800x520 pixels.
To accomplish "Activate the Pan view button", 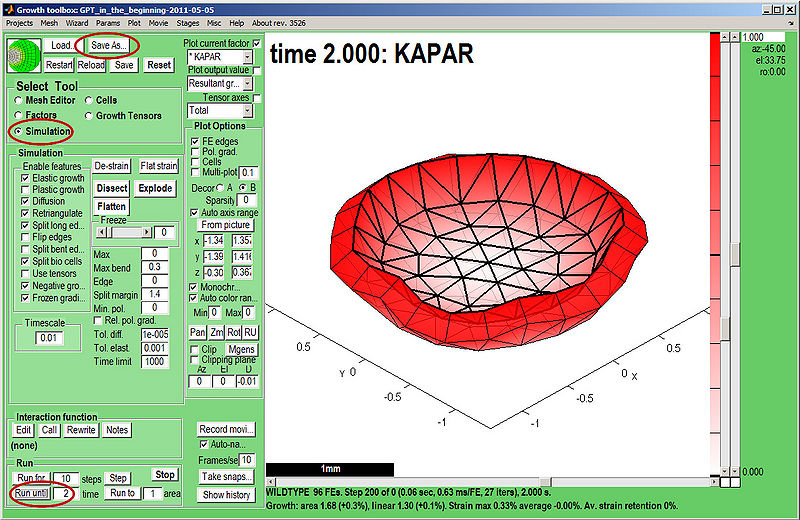I will [x=198, y=331].
